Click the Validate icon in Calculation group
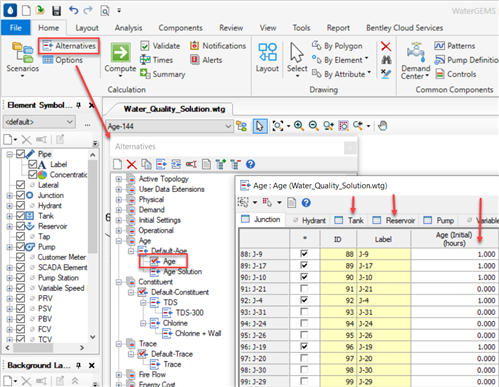Viewport: 499px width, 387px height. coord(145,46)
